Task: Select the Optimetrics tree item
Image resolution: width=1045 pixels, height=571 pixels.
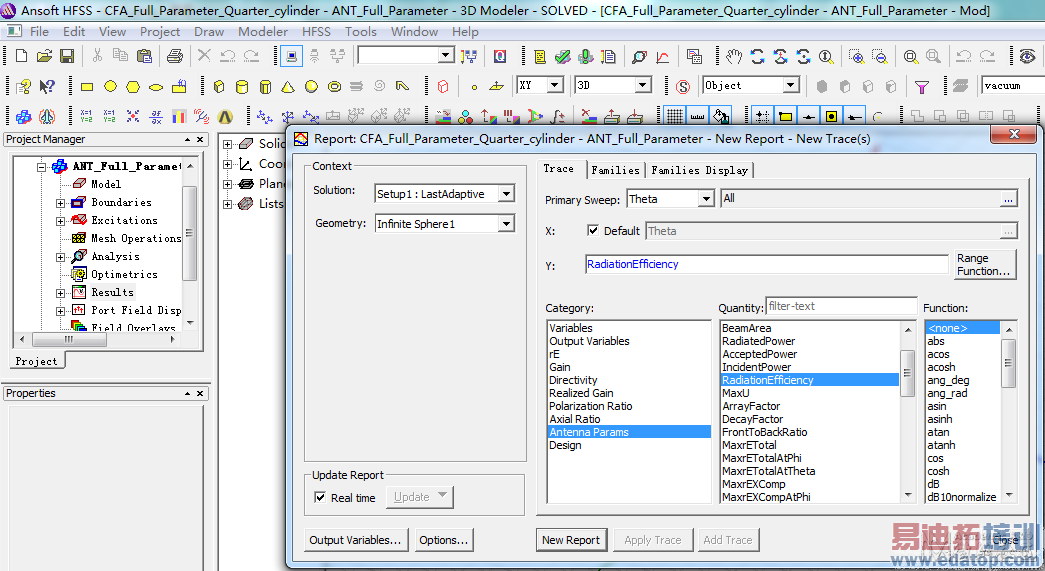Action: click(x=124, y=275)
